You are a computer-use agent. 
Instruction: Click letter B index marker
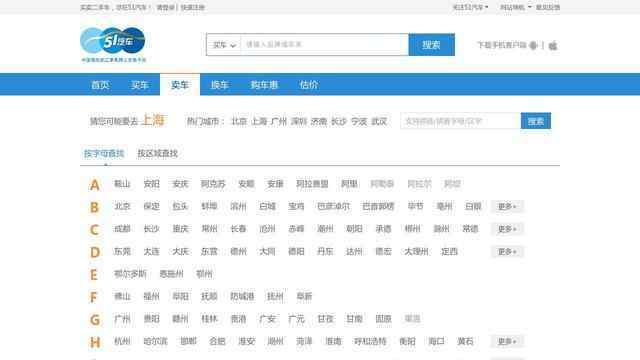click(95, 207)
